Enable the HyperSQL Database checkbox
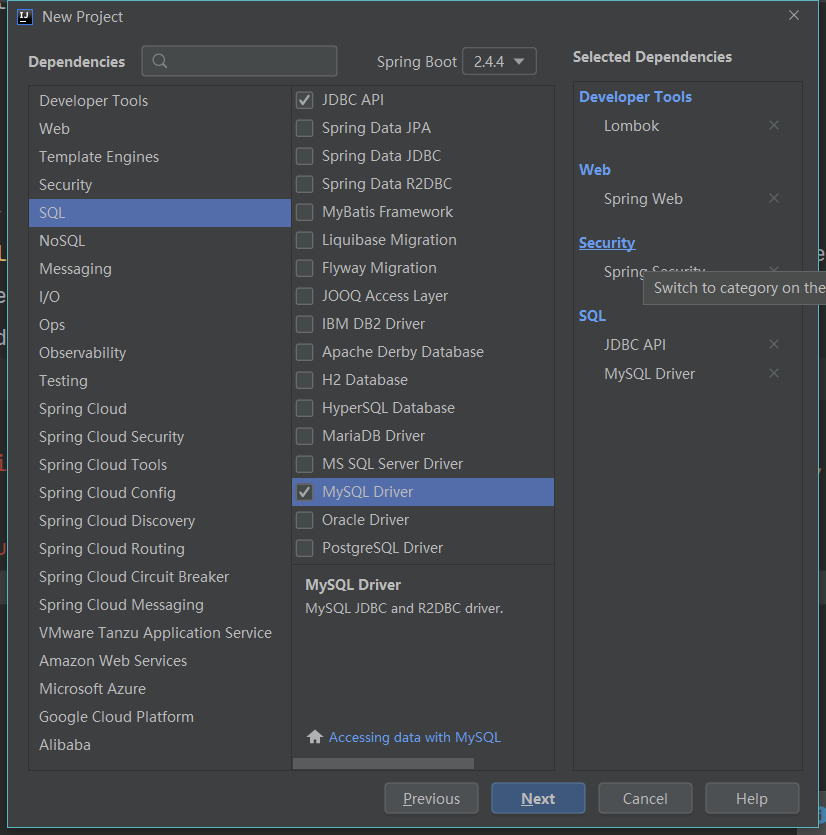The width and height of the screenshot is (826, 835). 305,408
